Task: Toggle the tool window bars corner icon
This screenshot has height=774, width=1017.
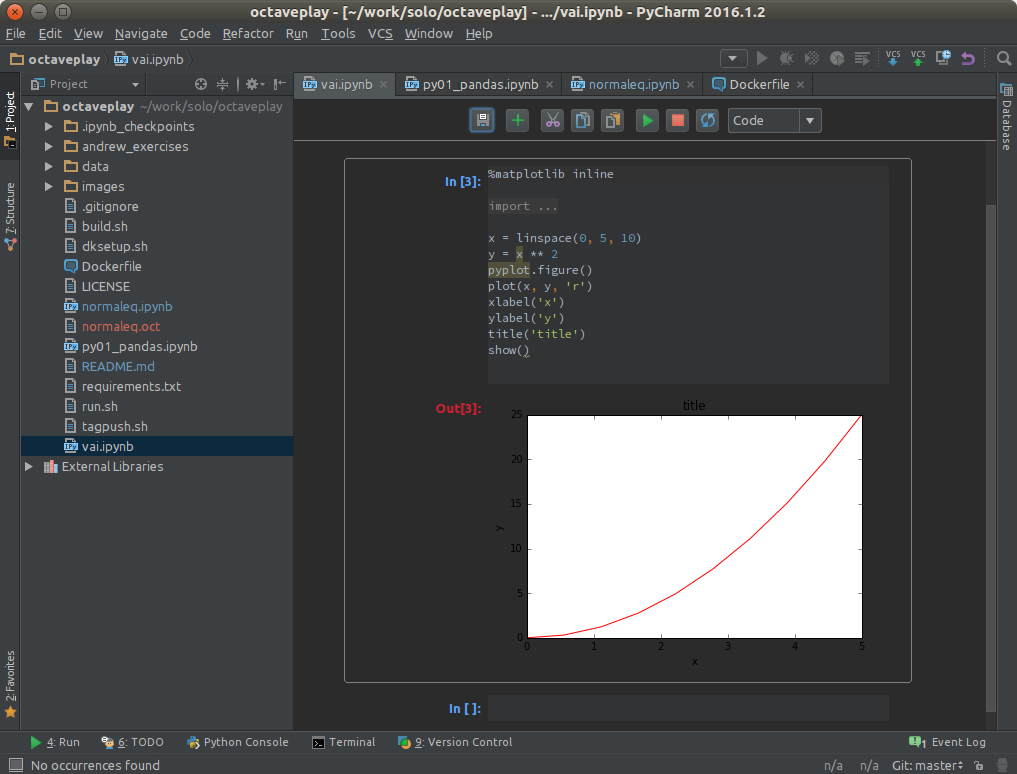Action: click(16, 765)
